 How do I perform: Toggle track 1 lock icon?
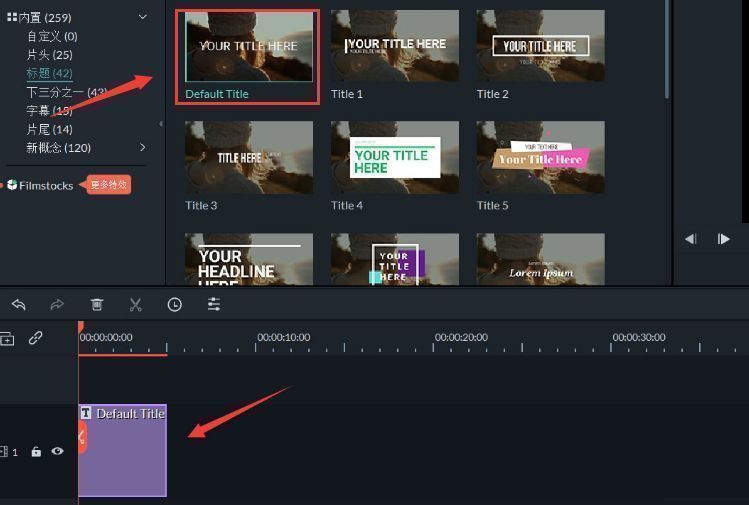pyautogui.click(x=36, y=451)
